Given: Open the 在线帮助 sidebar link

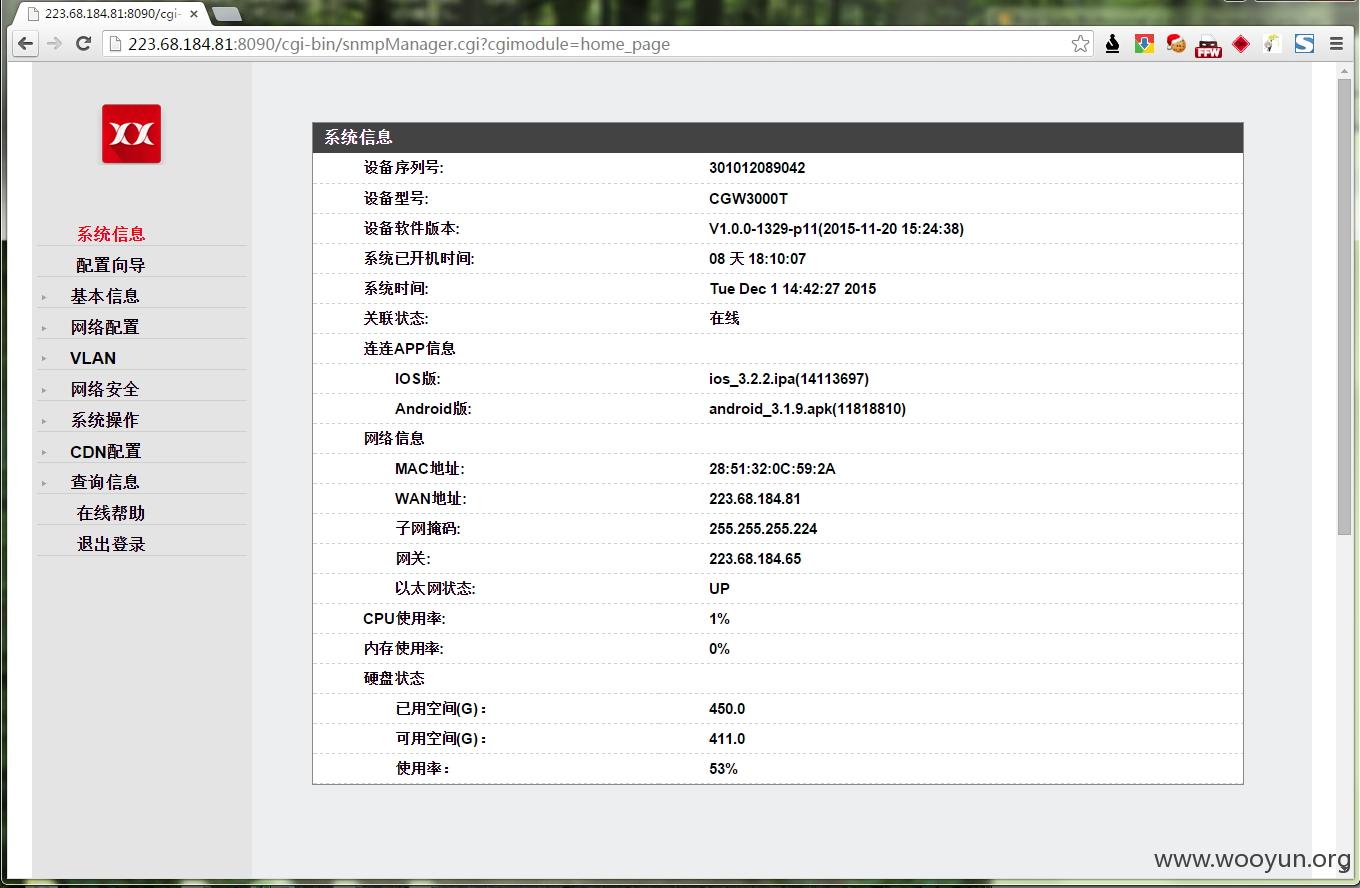Looking at the screenshot, I should pyautogui.click(x=111, y=513).
